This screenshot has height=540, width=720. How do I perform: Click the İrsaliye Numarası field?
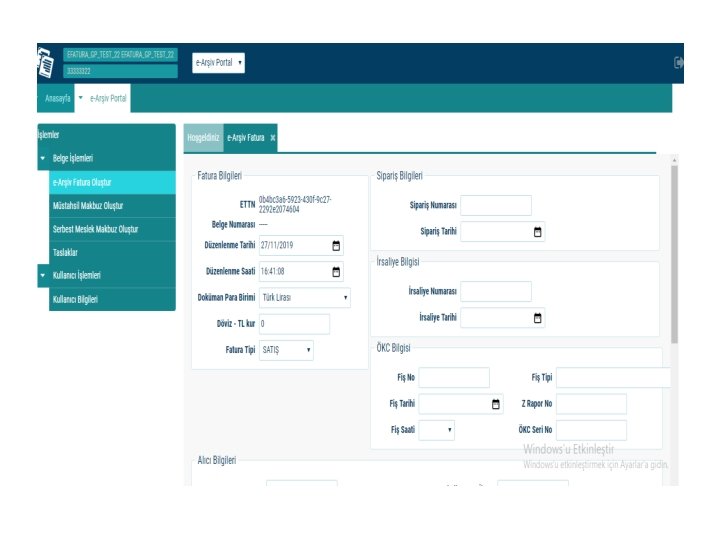(x=496, y=291)
